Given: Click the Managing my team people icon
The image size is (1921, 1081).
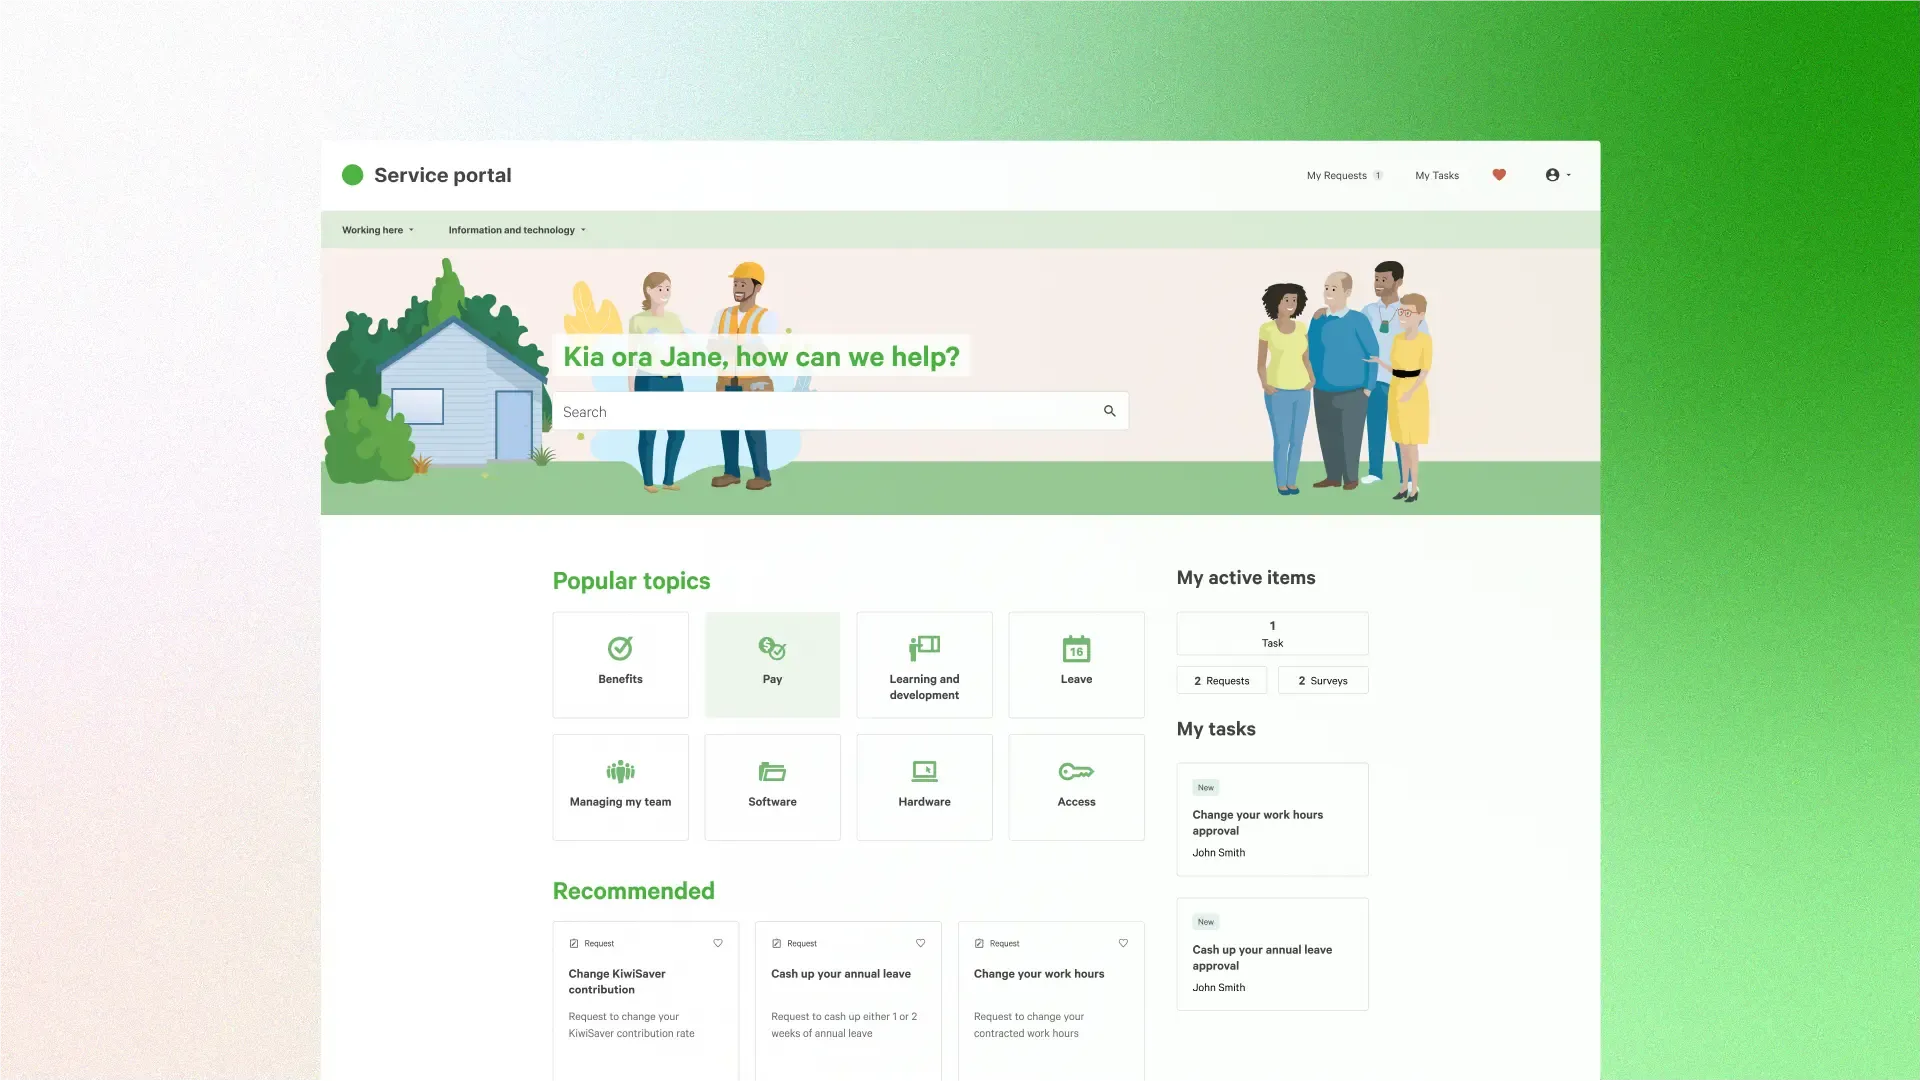Looking at the screenshot, I should coord(620,771).
